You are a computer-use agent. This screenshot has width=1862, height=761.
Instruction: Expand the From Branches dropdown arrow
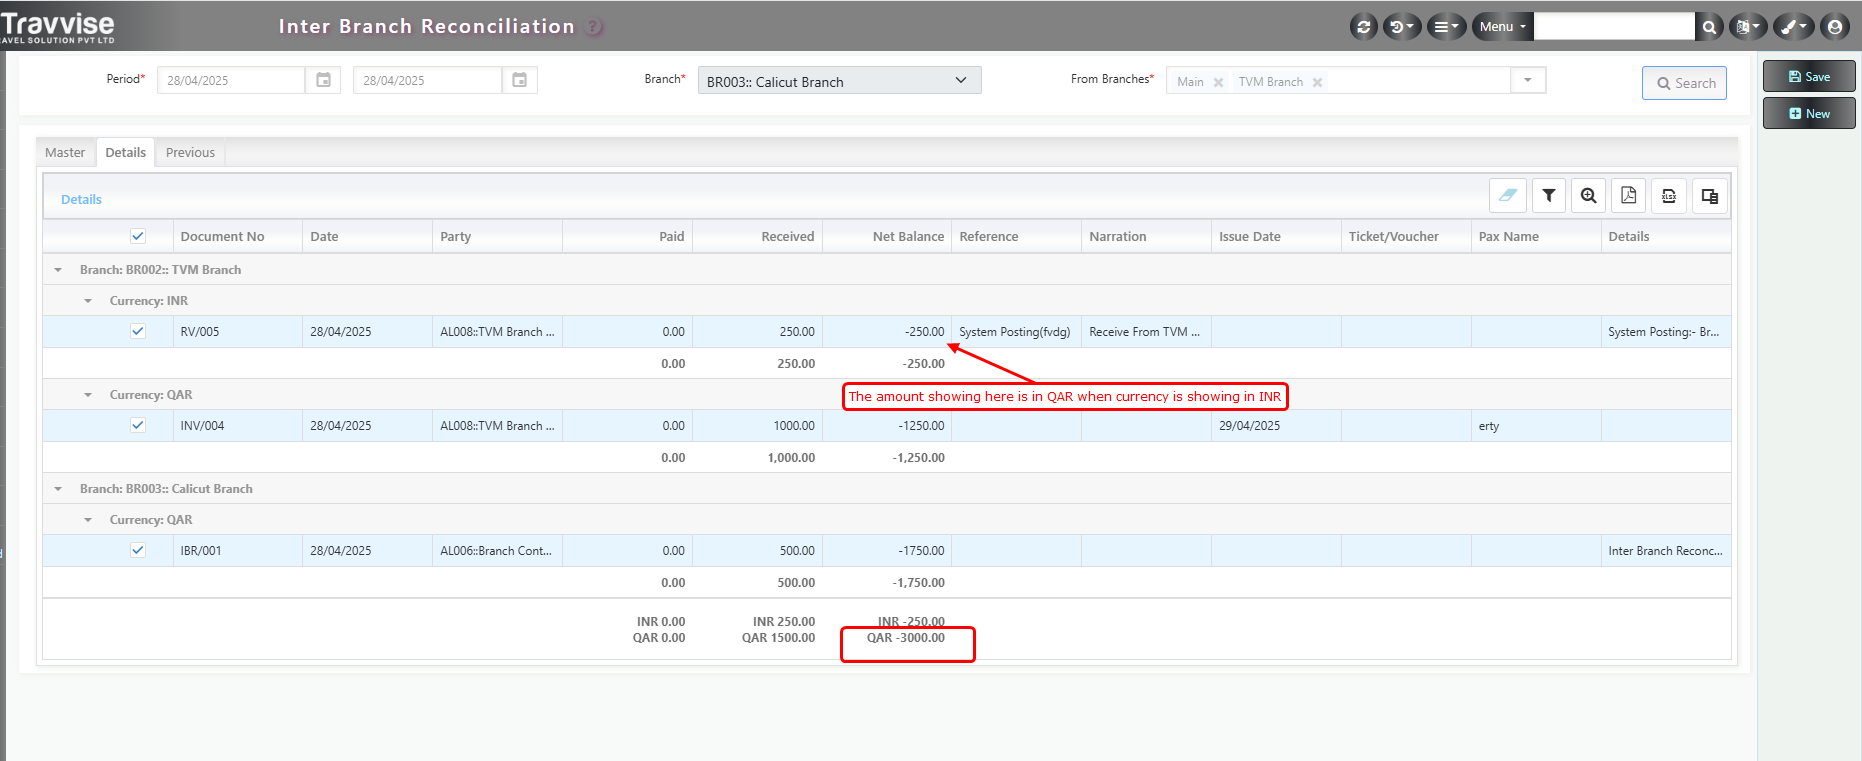[x=1527, y=80]
